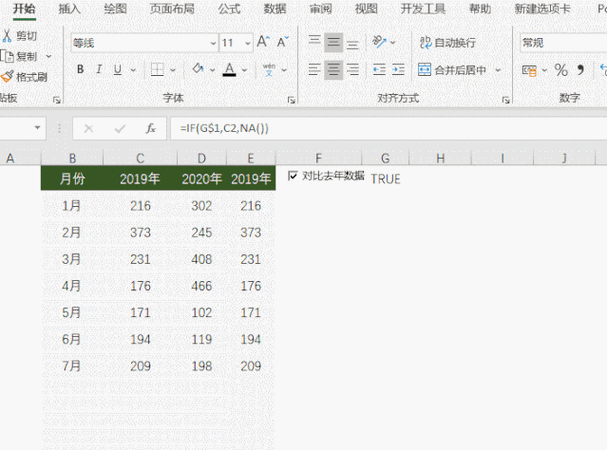
Task: Open number format dropdown (常规)
Action: [x=563, y=43]
